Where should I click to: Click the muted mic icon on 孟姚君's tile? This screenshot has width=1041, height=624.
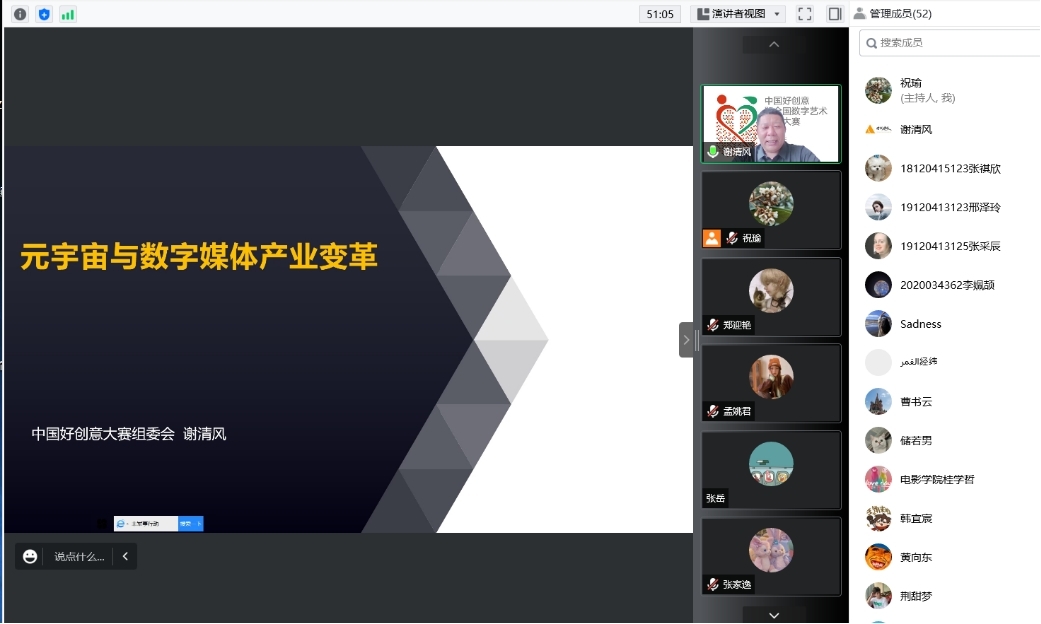coord(713,411)
